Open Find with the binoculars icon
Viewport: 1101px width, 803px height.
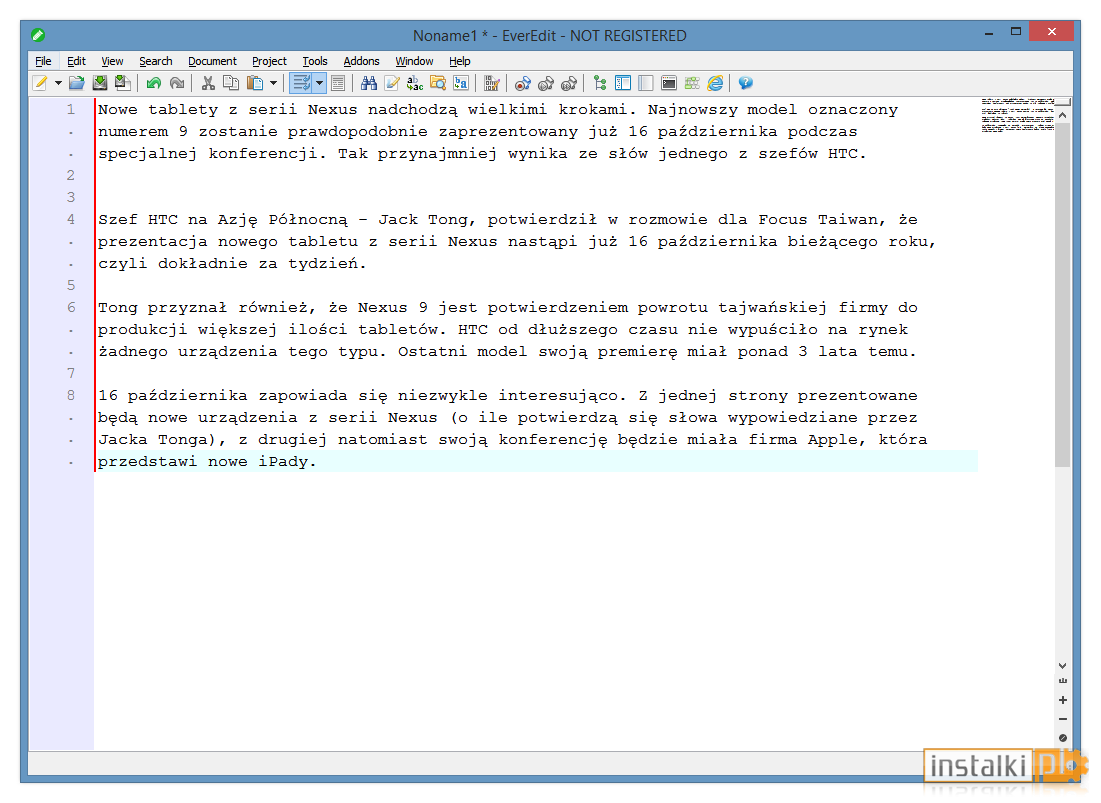(x=369, y=84)
